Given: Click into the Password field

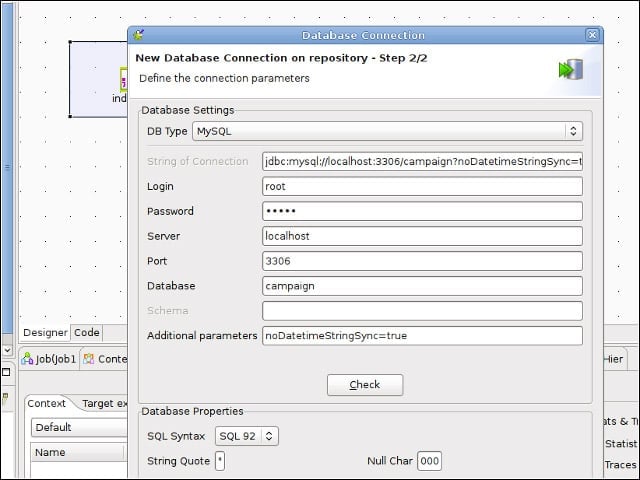Looking at the screenshot, I should pyautogui.click(x=422, y=211).
